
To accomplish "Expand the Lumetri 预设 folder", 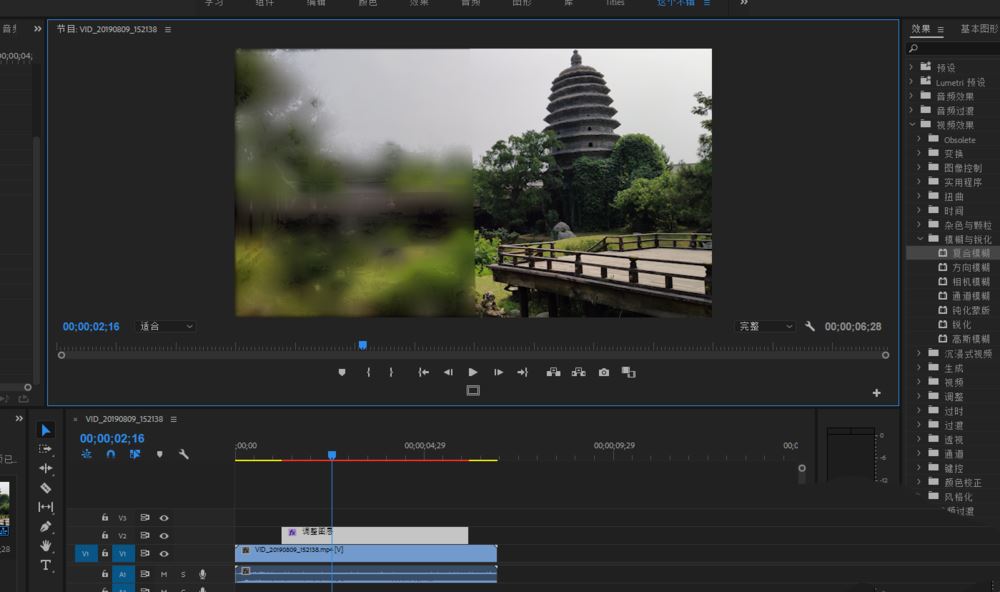I will pyautogui.click(x=911, y=82).
